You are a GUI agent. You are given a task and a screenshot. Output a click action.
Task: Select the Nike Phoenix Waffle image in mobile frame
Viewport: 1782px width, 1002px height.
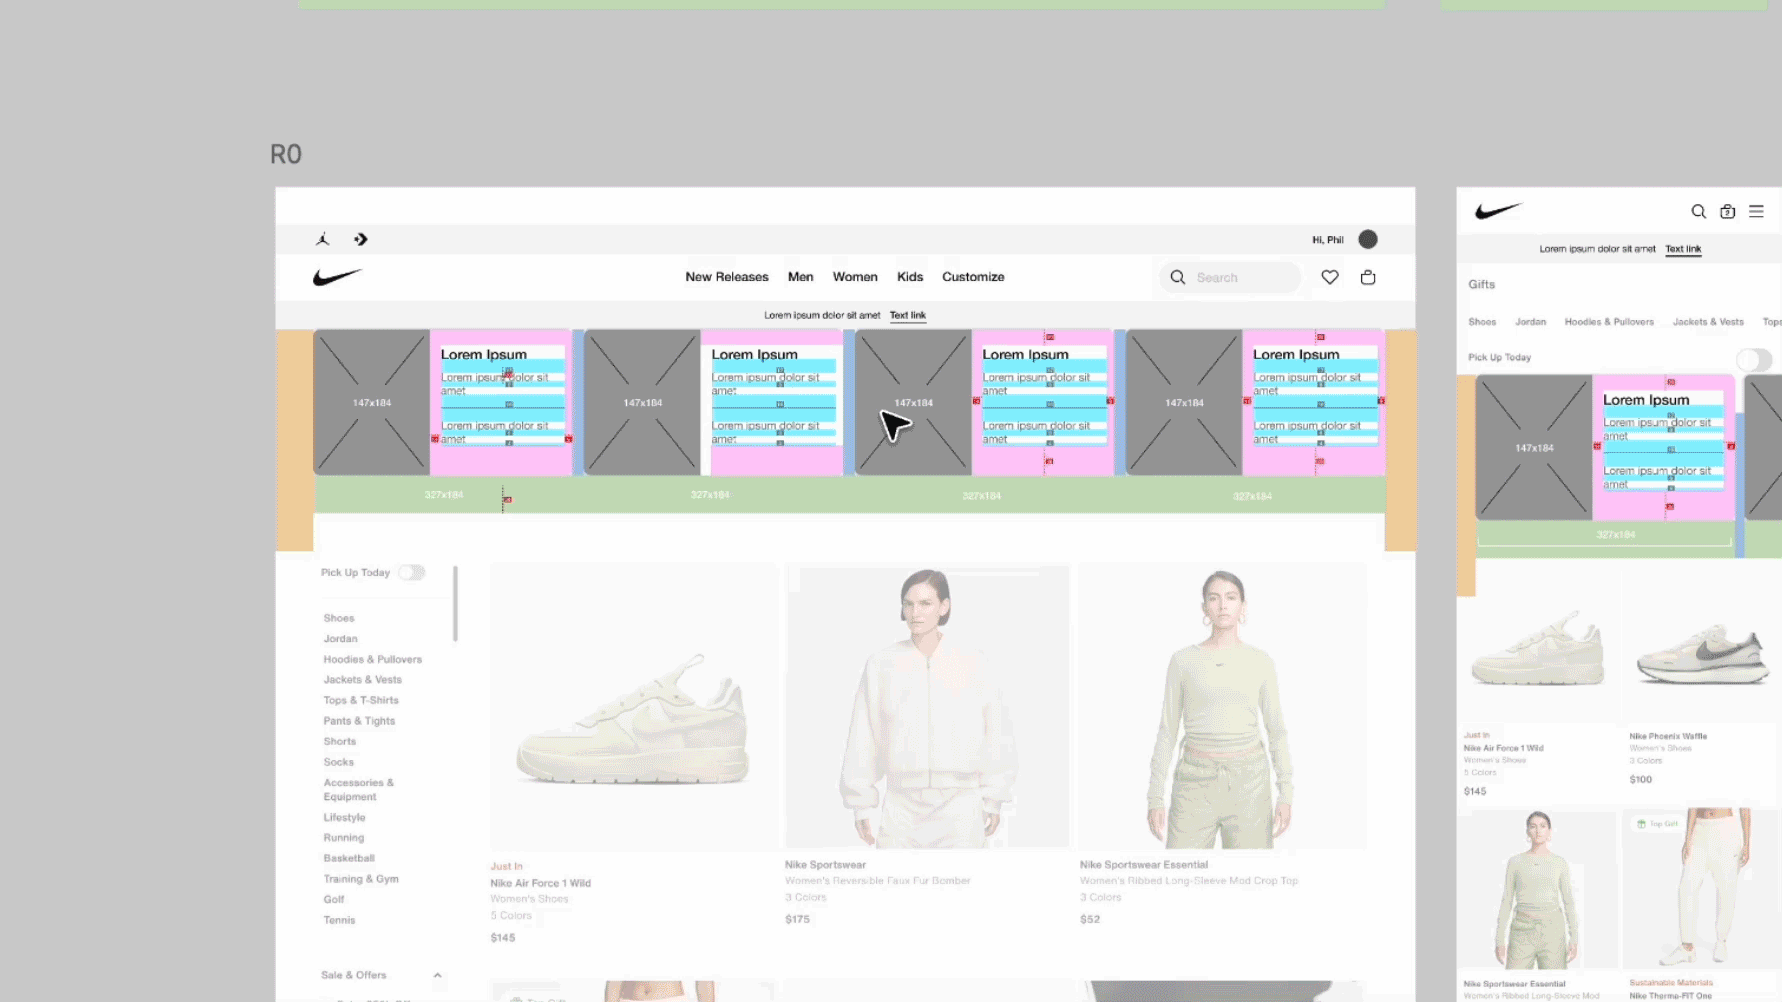pyautogui.click(x=1701, y=649)
